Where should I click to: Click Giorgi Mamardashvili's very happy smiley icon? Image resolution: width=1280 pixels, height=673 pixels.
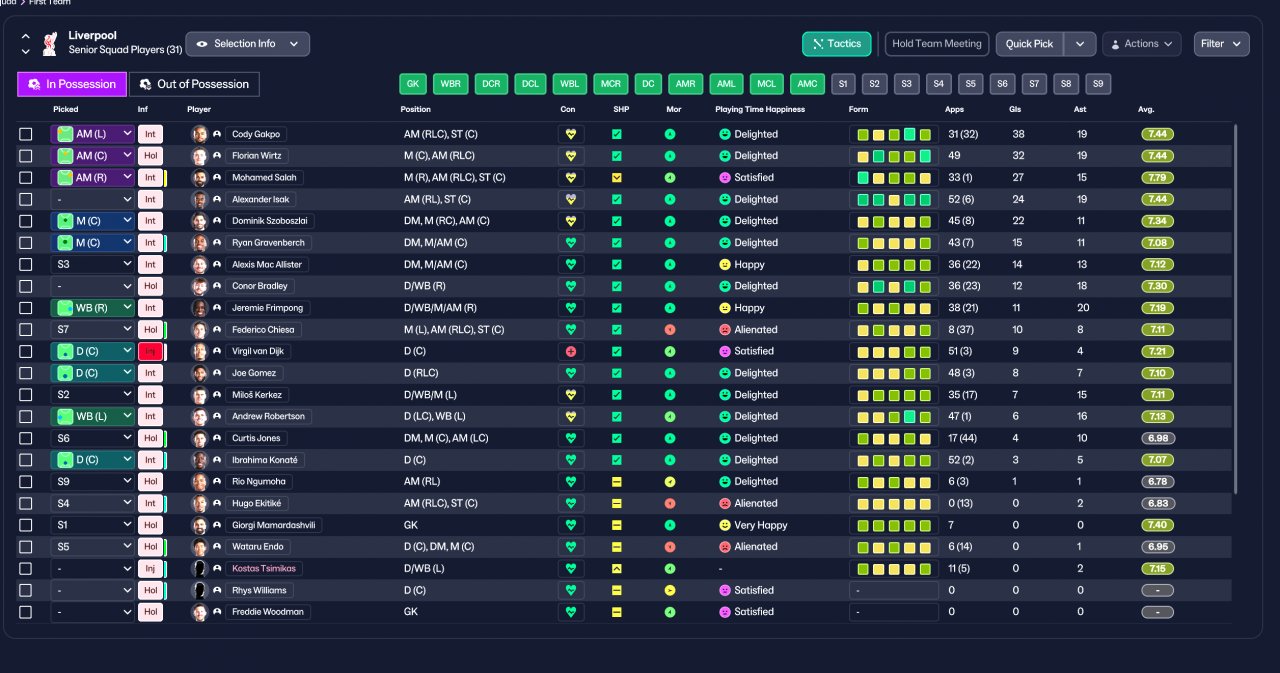tap(725, 525)
